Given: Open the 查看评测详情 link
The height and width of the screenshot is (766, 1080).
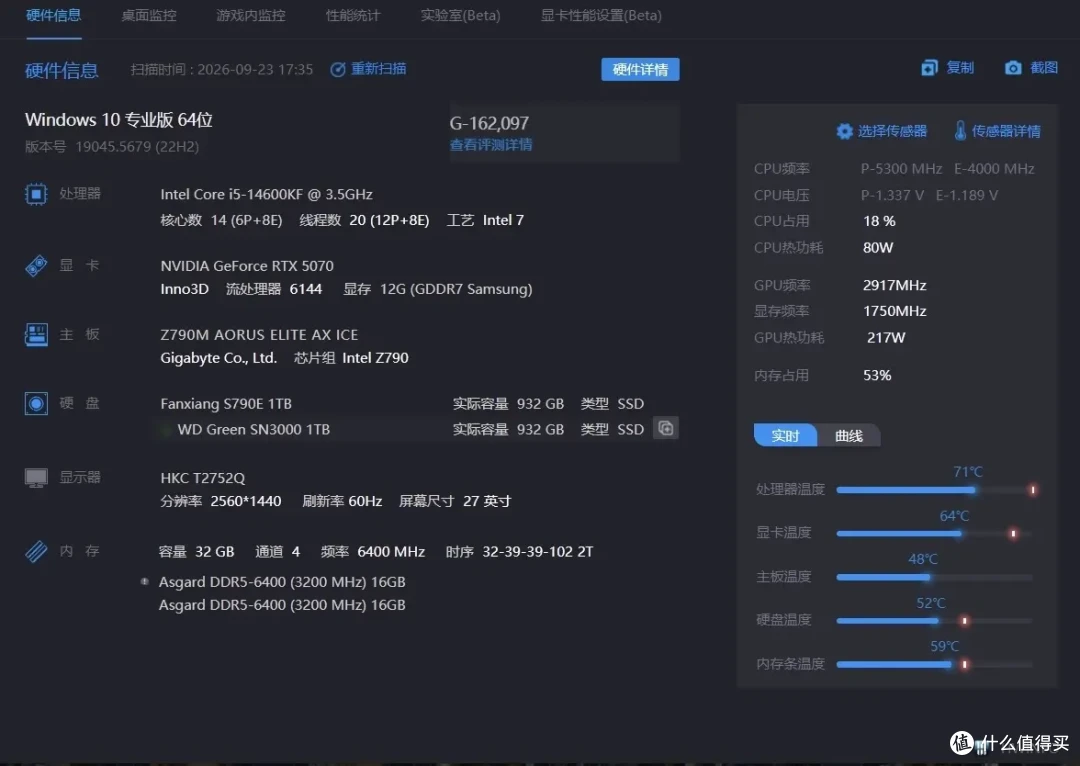Looking at the screenshot, I should tap(490, 145).
